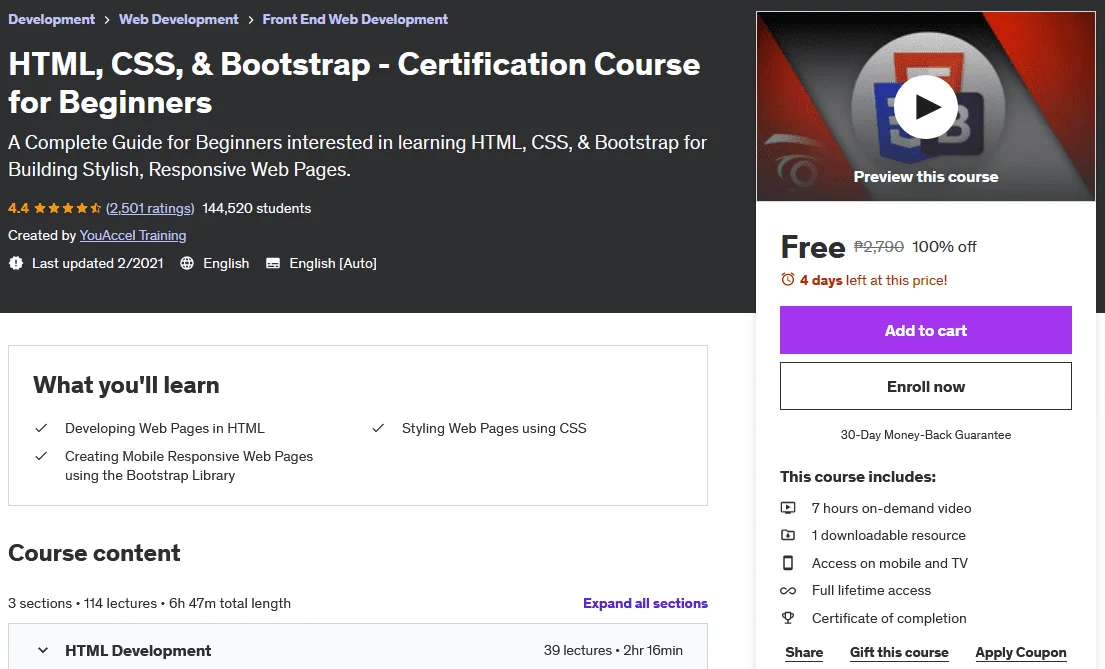Screen dimensions: 1105x669
Task: Click 4 days left at this price
Action: pyautogui.click(x=873, y=280)
